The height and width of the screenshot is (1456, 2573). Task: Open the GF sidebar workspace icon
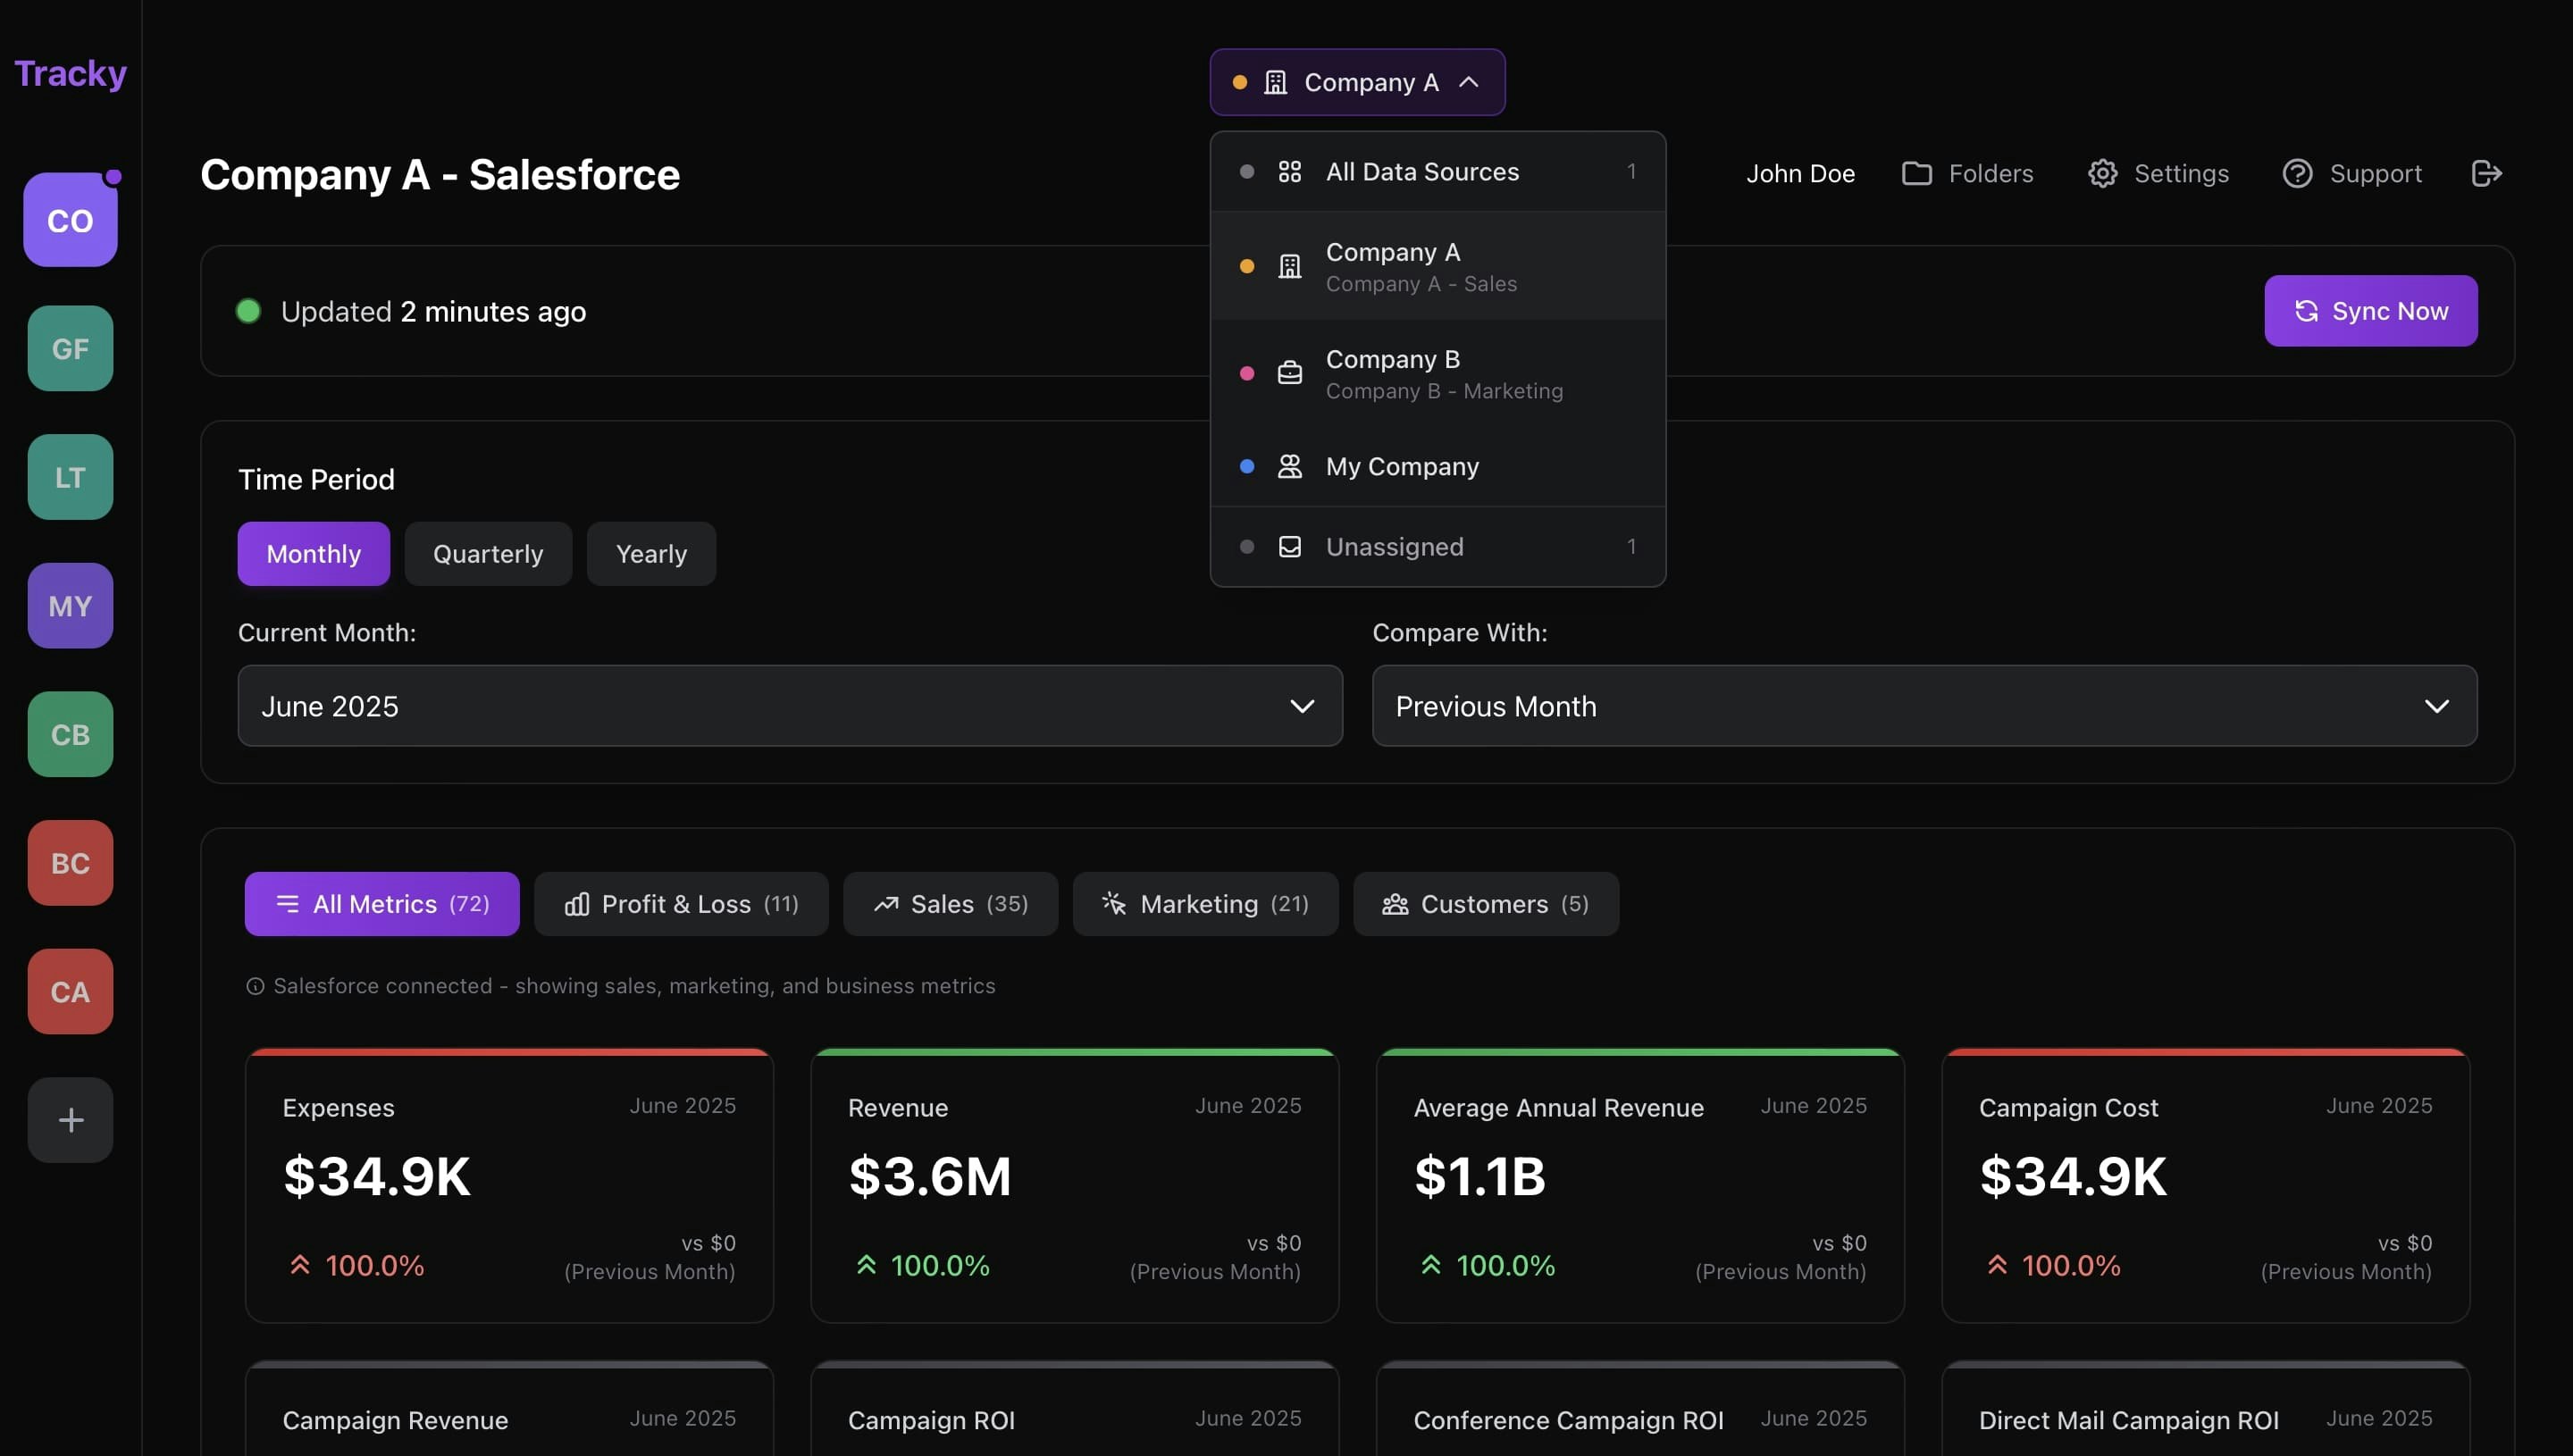[70, 348]
